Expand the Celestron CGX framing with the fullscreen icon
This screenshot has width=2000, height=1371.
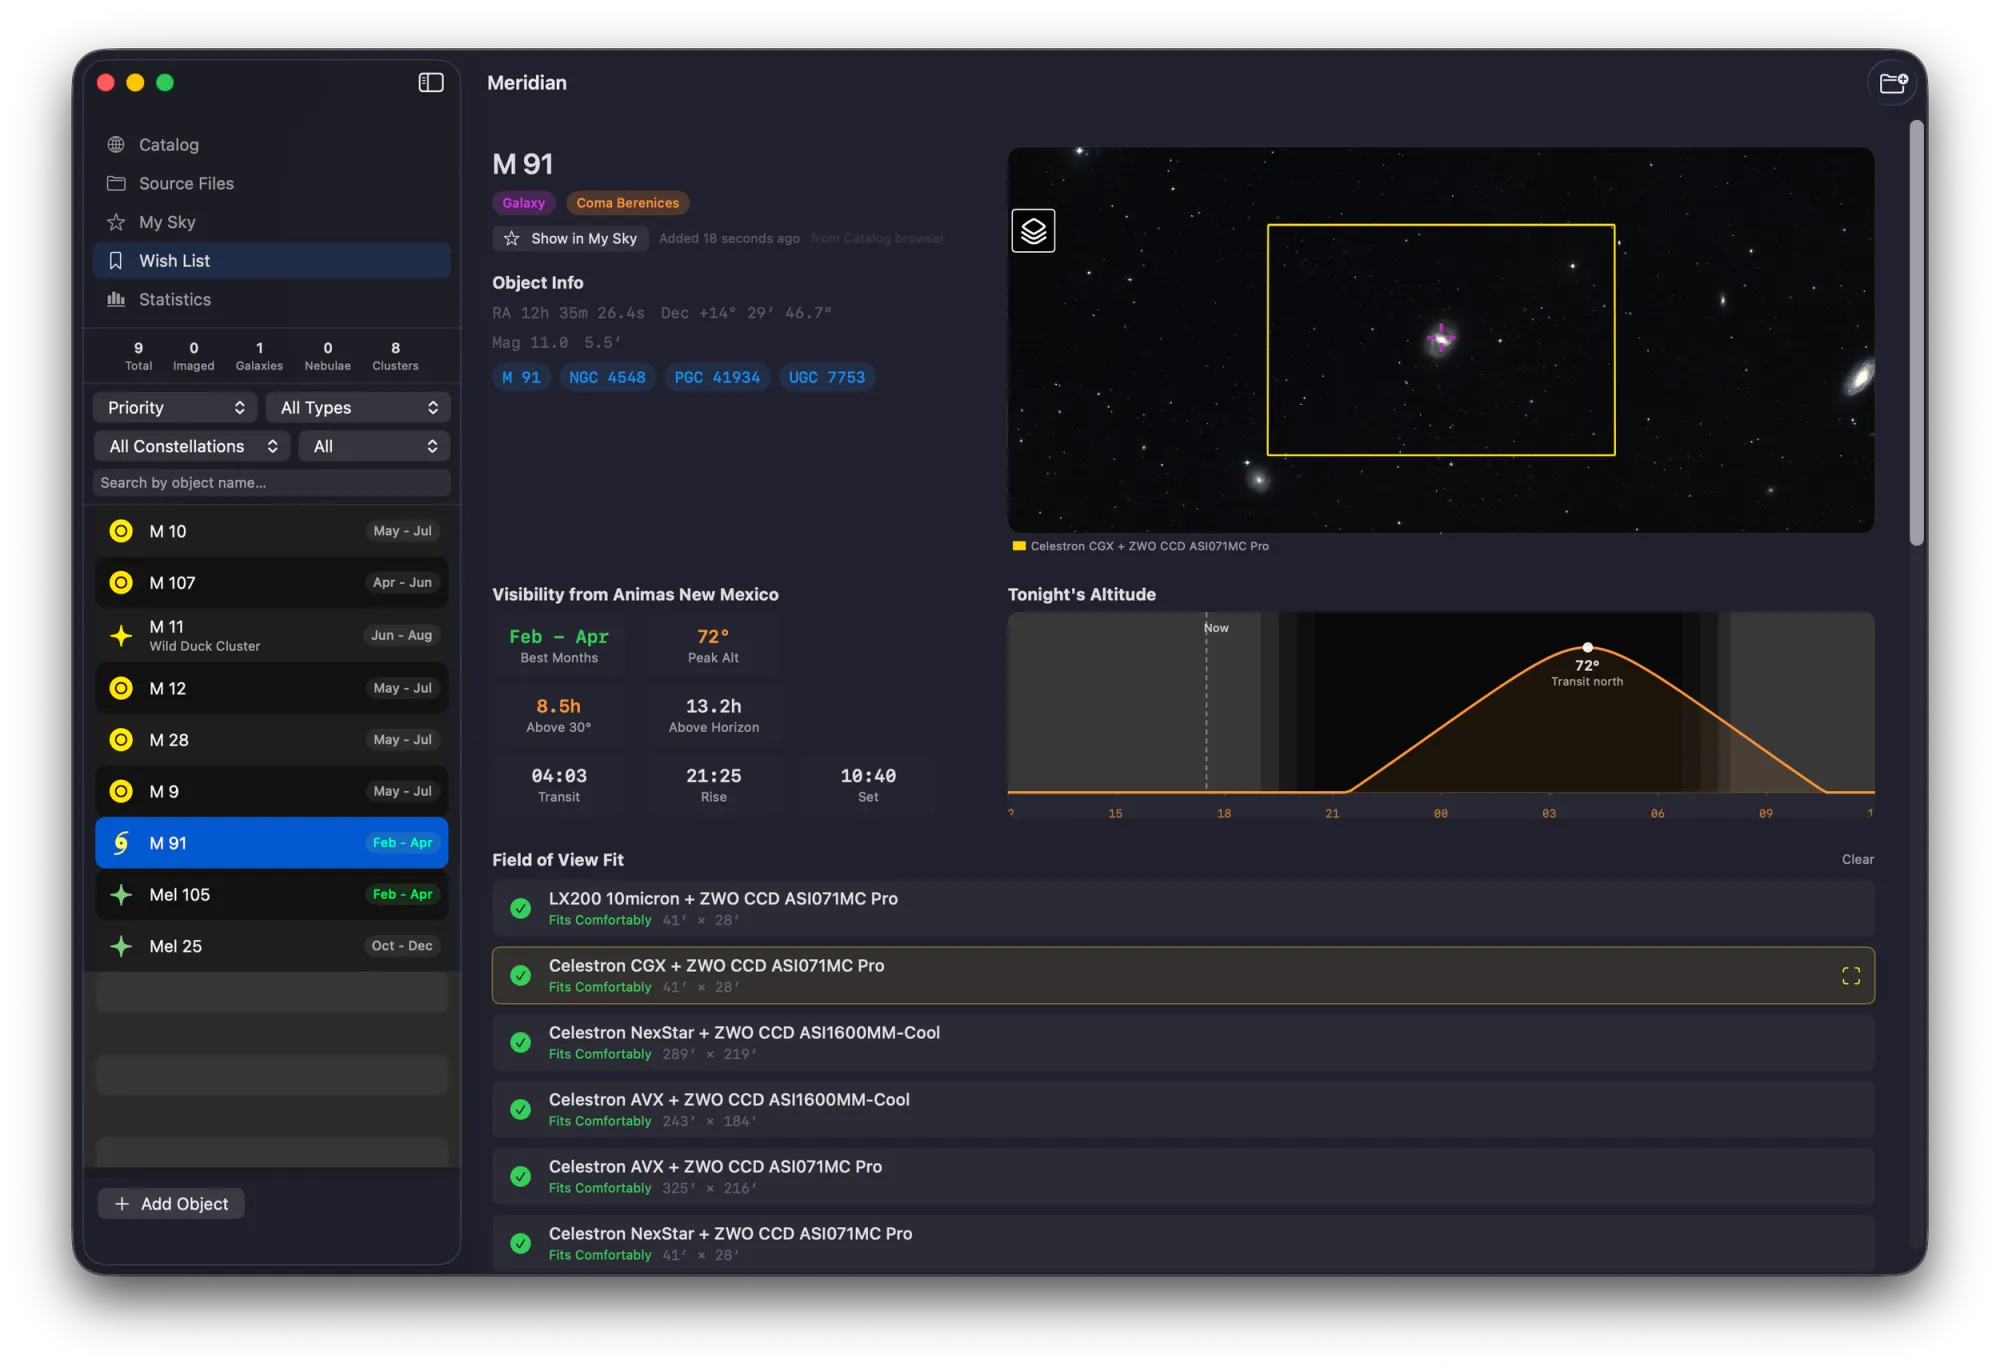[x=1849, y=975]
